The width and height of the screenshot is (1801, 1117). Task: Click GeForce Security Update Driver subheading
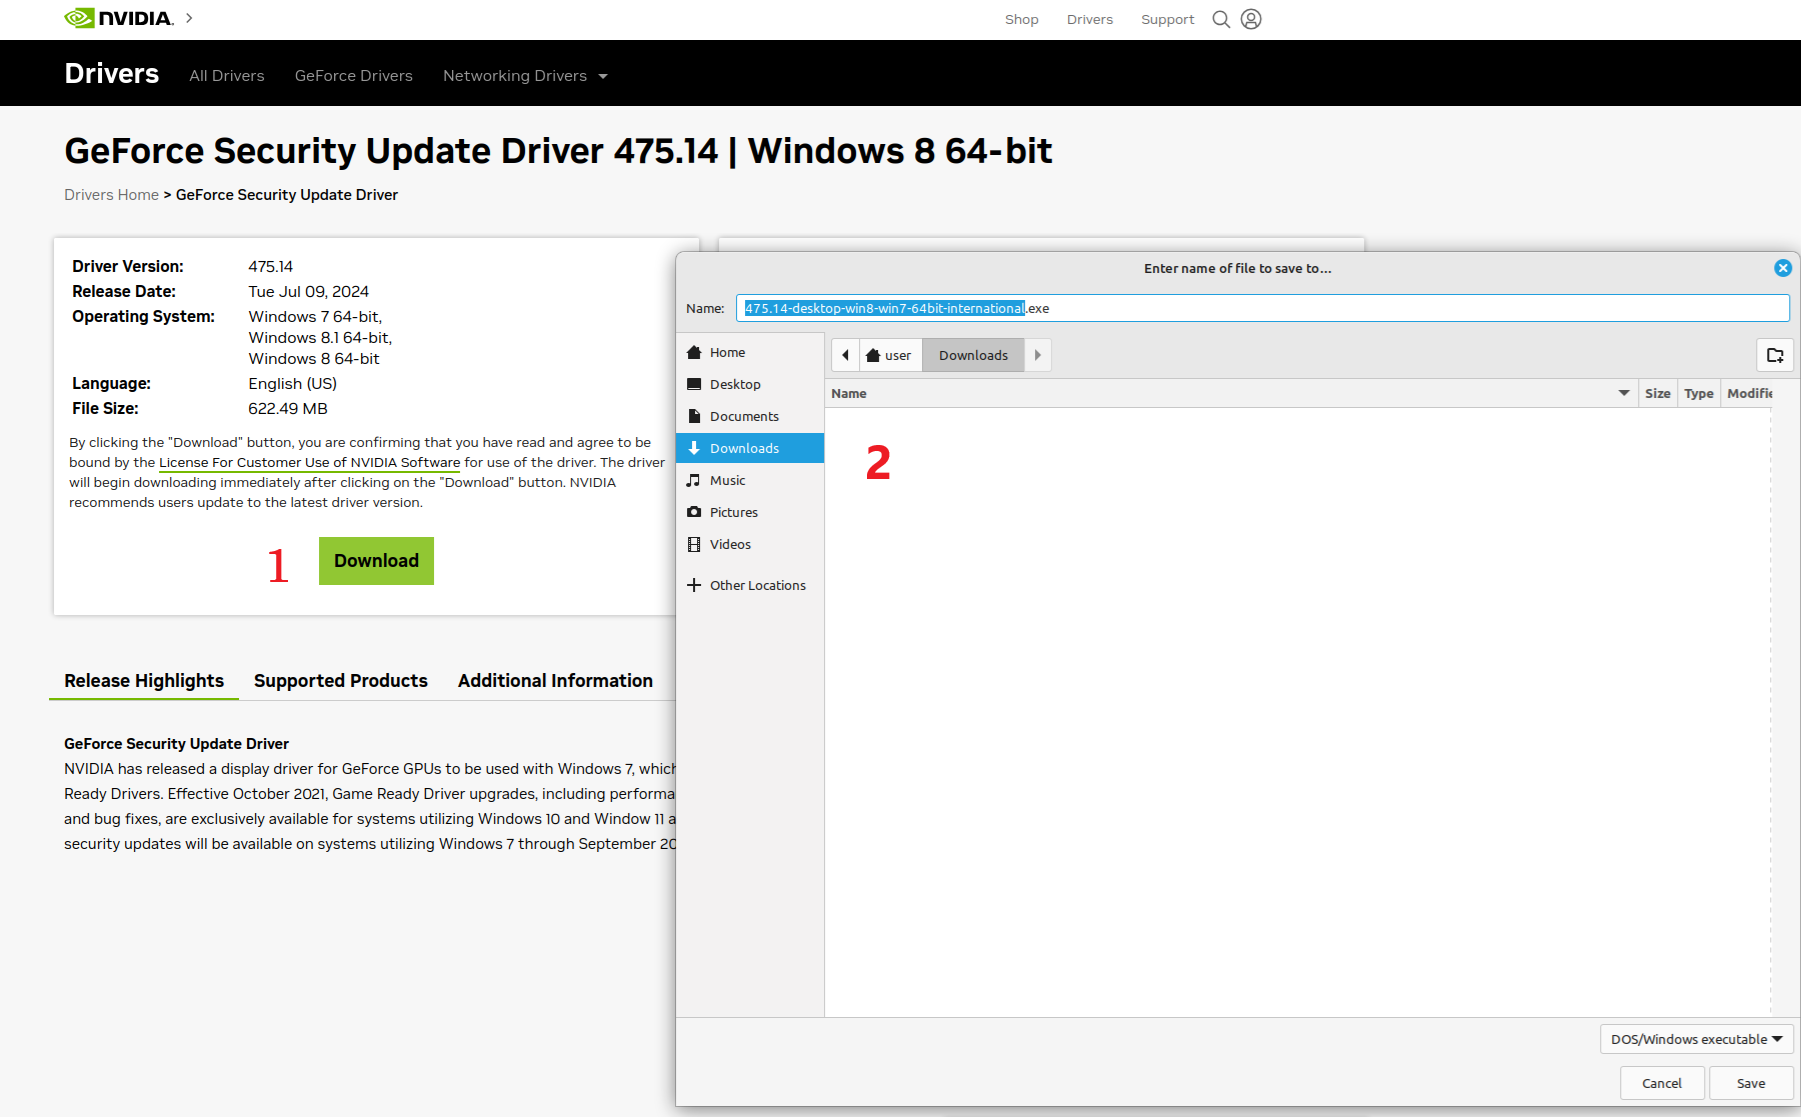click(176, 743)
